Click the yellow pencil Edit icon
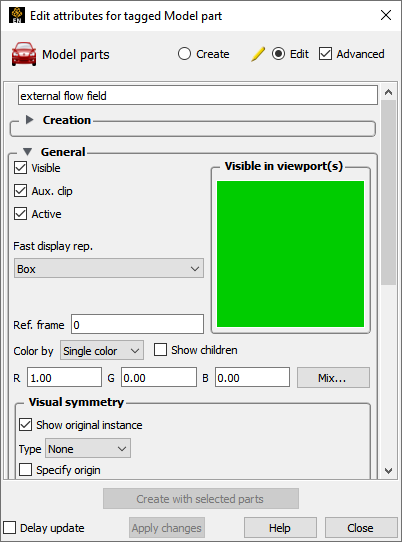Screen dimensions: 402x542 [258, 54]
